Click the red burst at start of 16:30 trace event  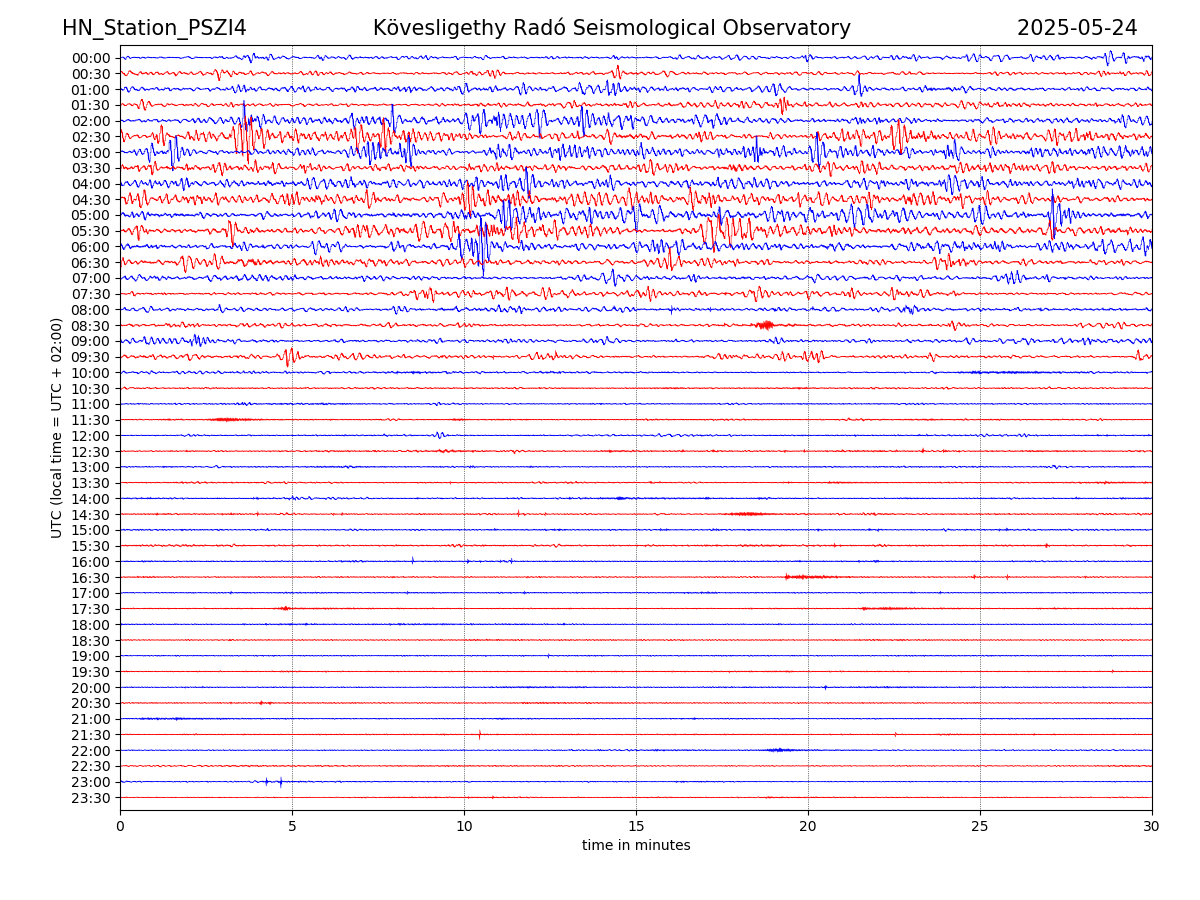[x=788, y=577]
